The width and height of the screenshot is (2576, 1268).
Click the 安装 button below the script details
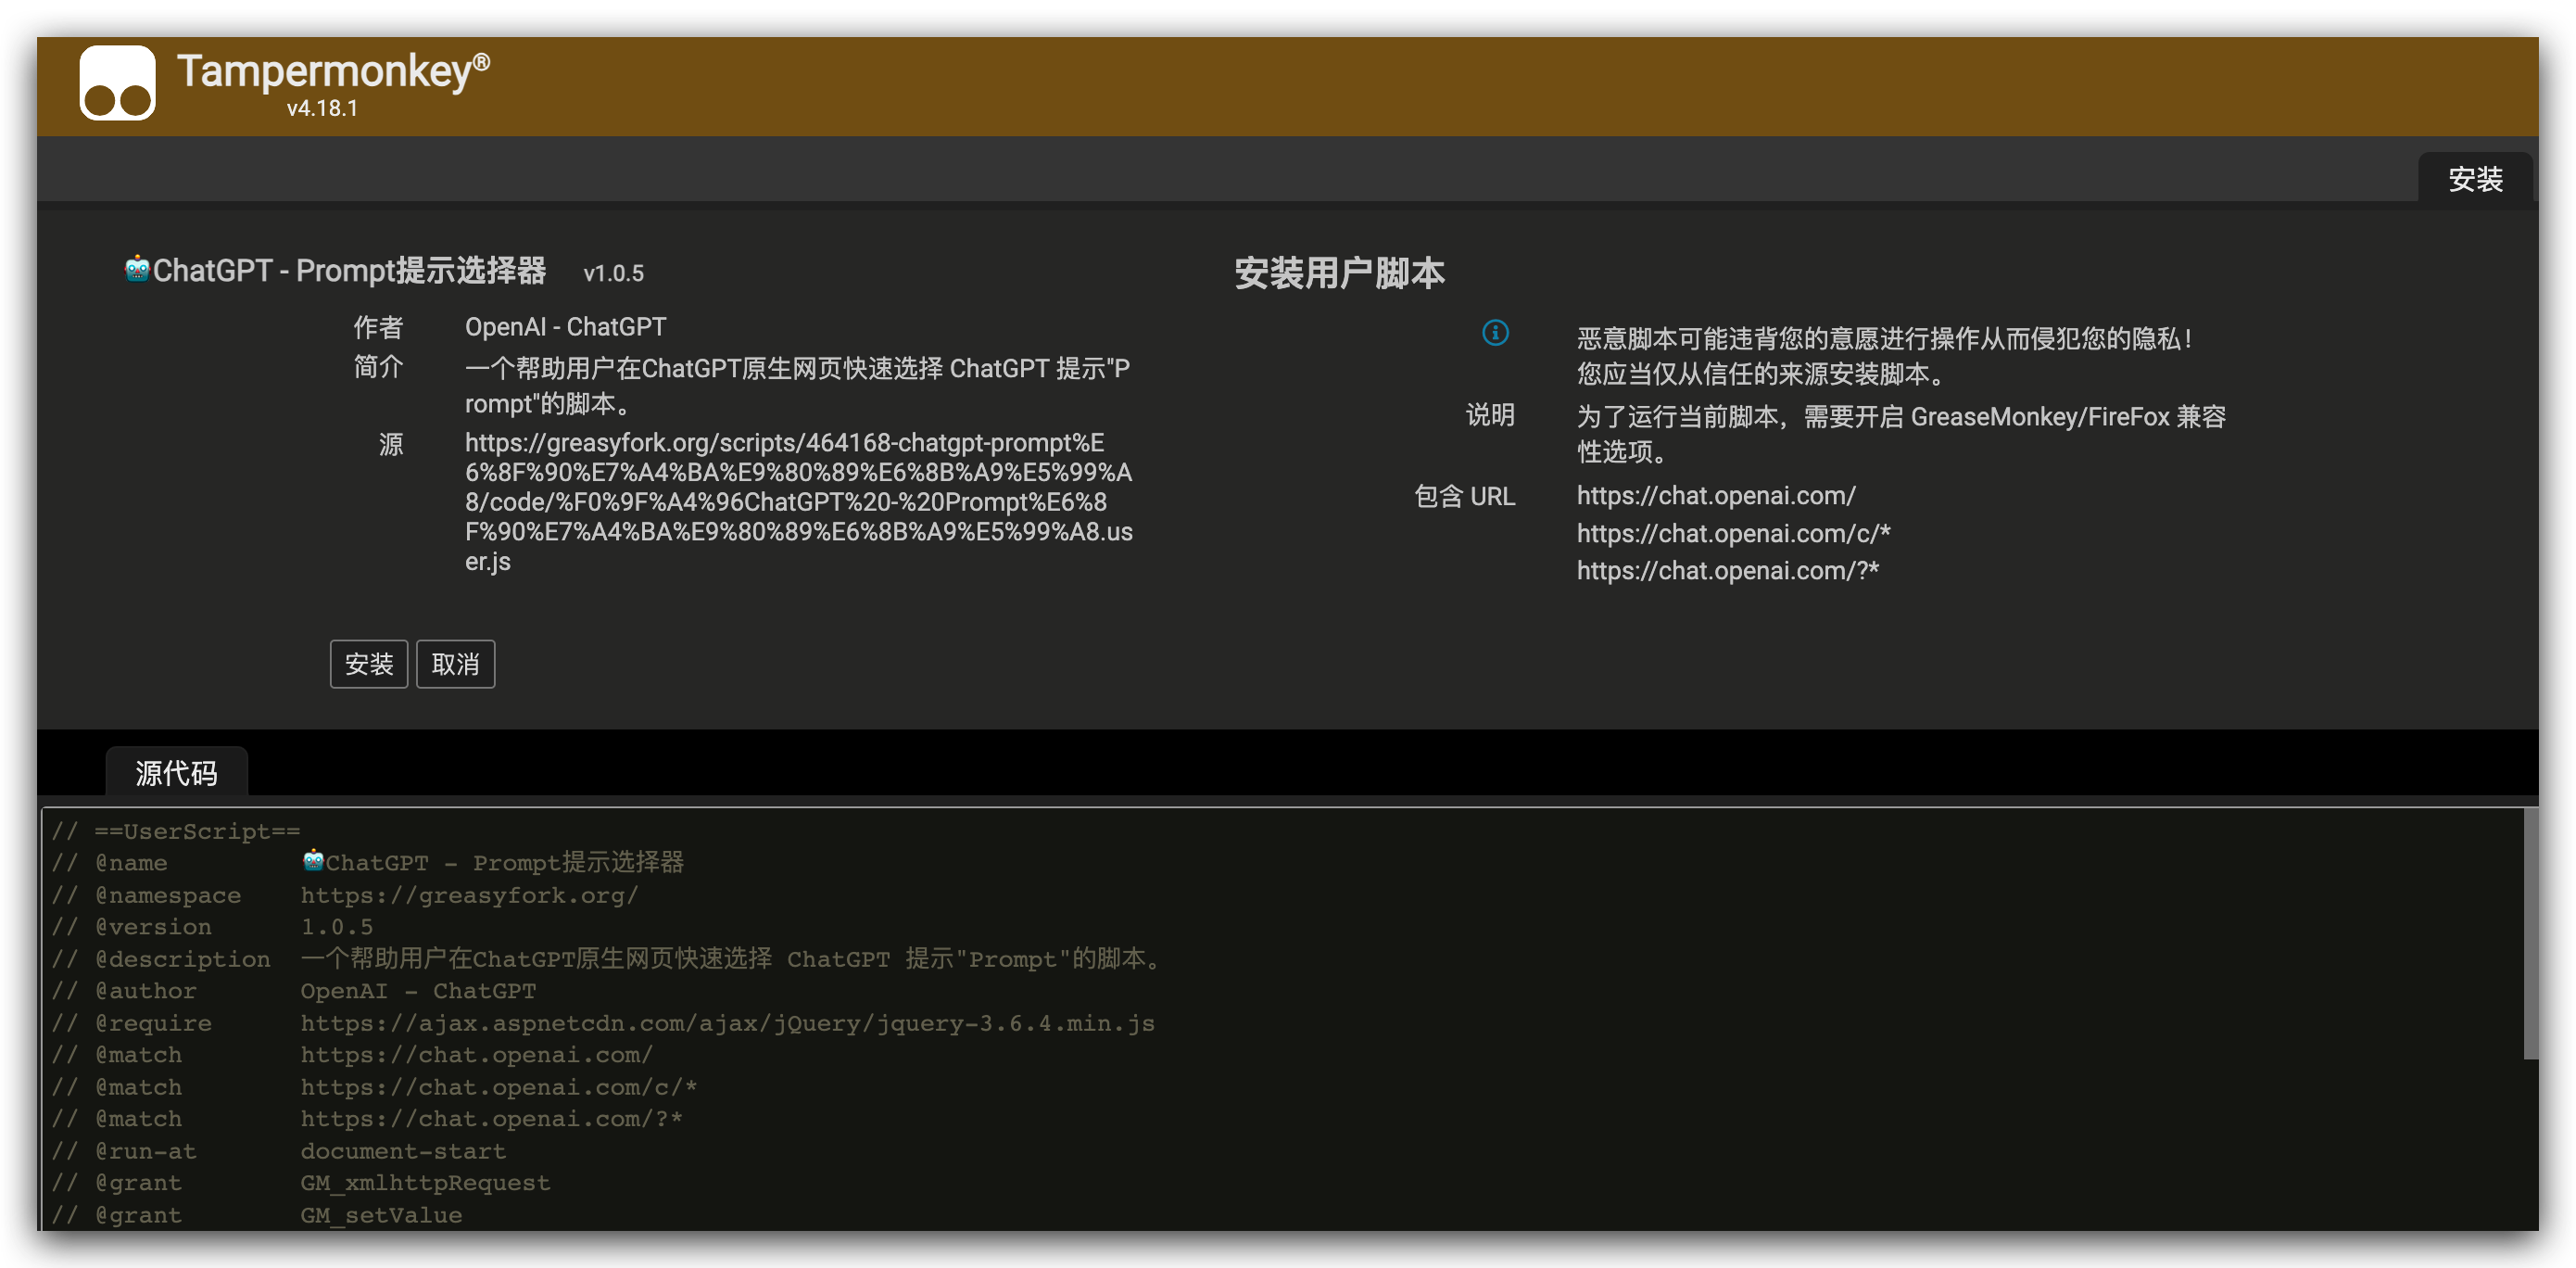coord(369,664)
